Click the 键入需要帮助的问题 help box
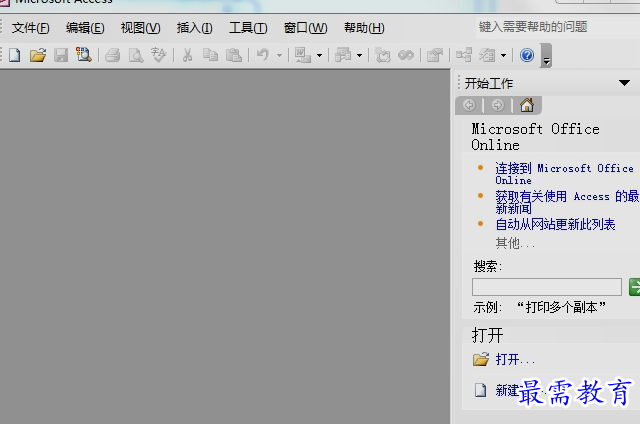Viewport: 640px width, 424px height. click(558, 27)
